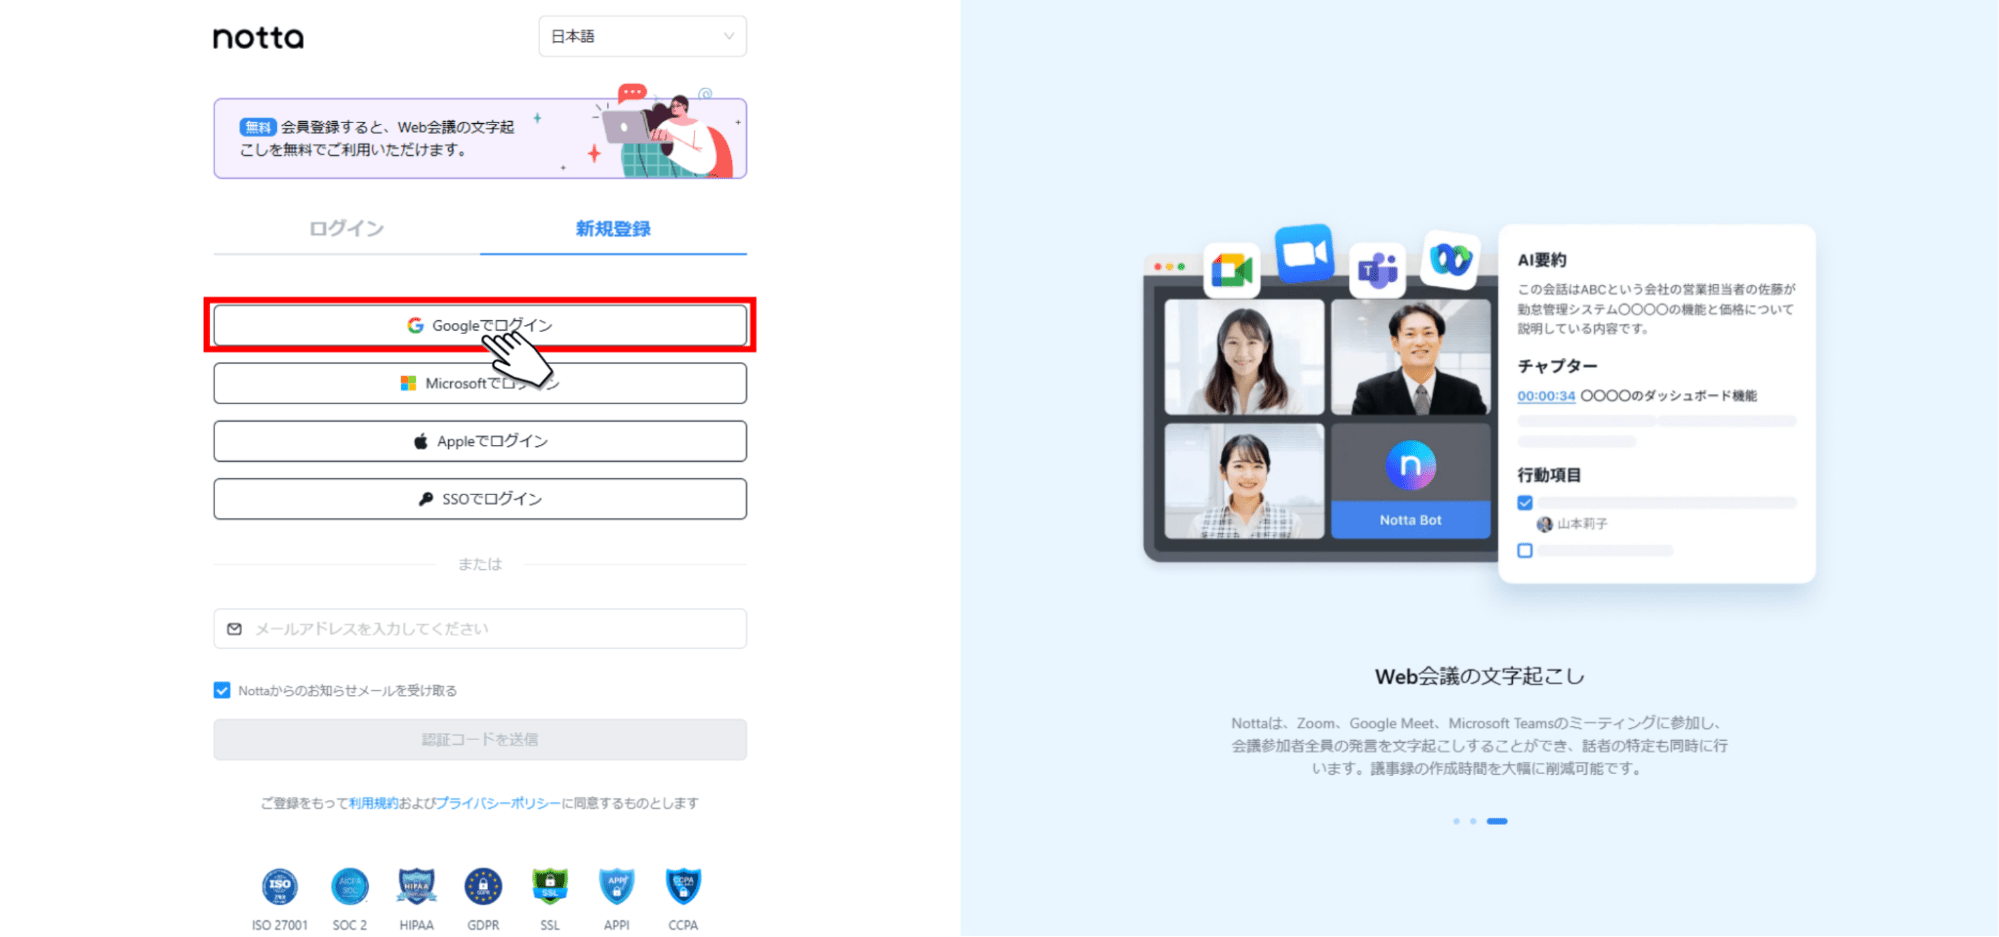This screenshot has width=1999, height=937.
Task: Click the 山本莉子 avatar
Action: 1545,524
